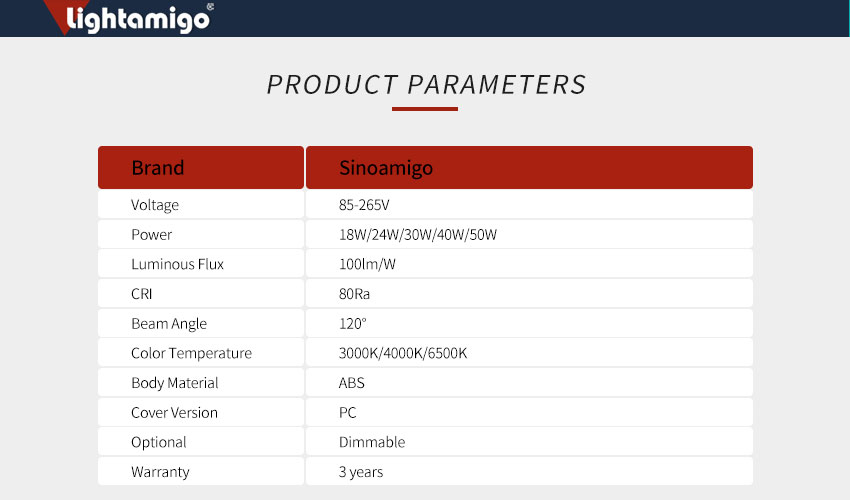Screen dimensions: 850x500
Task: Click the 85-265V voltage value
Action: (365, 205)
